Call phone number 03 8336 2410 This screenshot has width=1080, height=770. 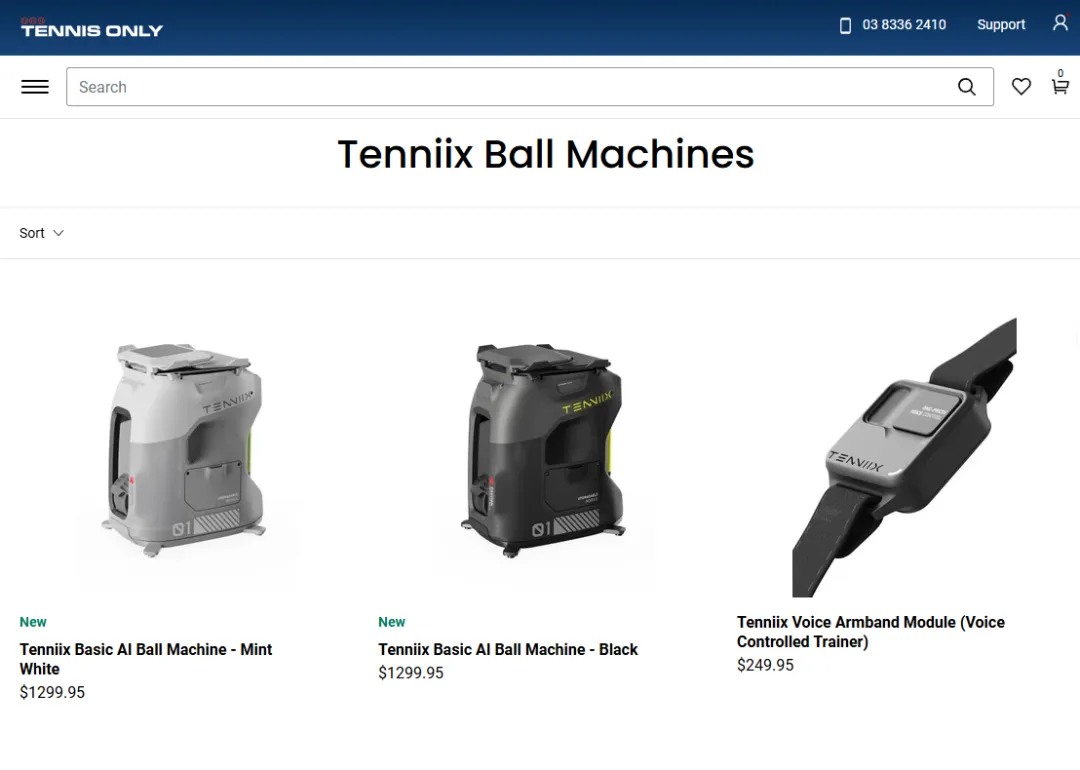point(904,25)
